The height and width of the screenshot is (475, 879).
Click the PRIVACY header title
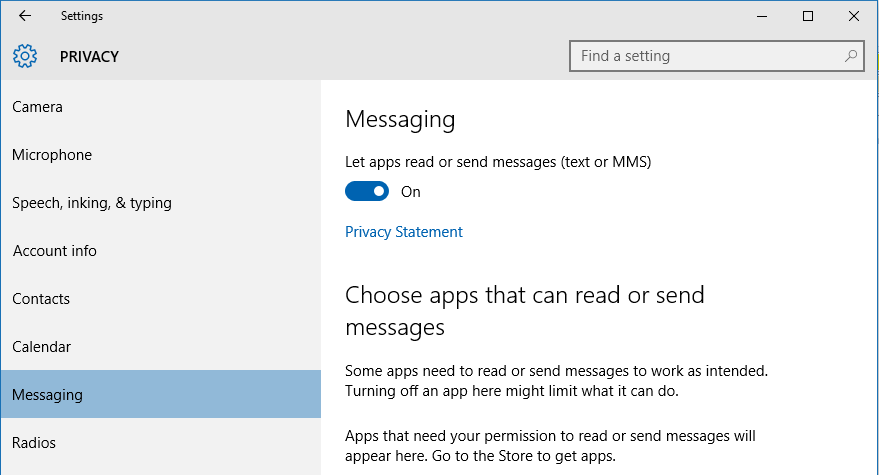(89, 57)
